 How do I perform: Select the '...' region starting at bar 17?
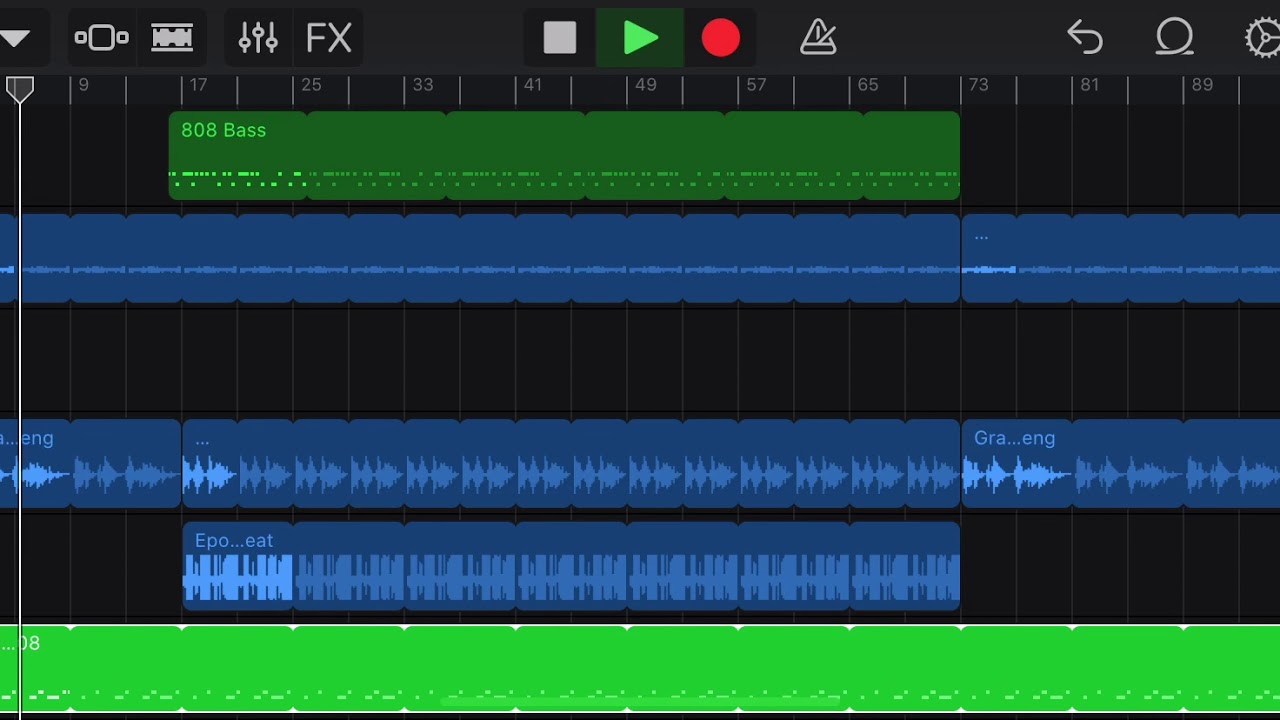coord(571,464)
